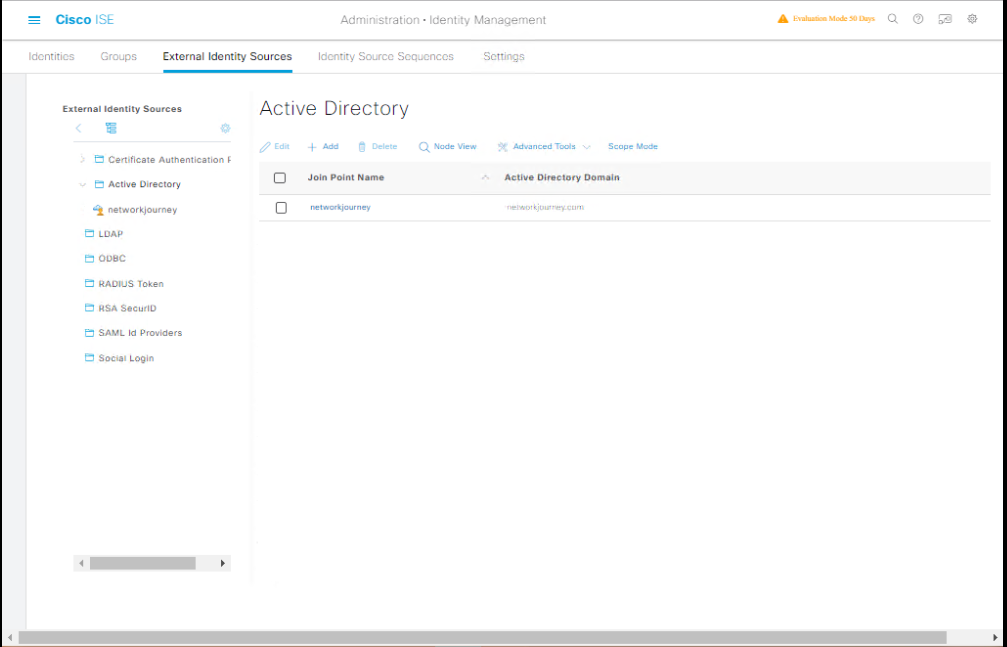Click the ODBC folder icon
1007x647 pixels.
[89, 258]
